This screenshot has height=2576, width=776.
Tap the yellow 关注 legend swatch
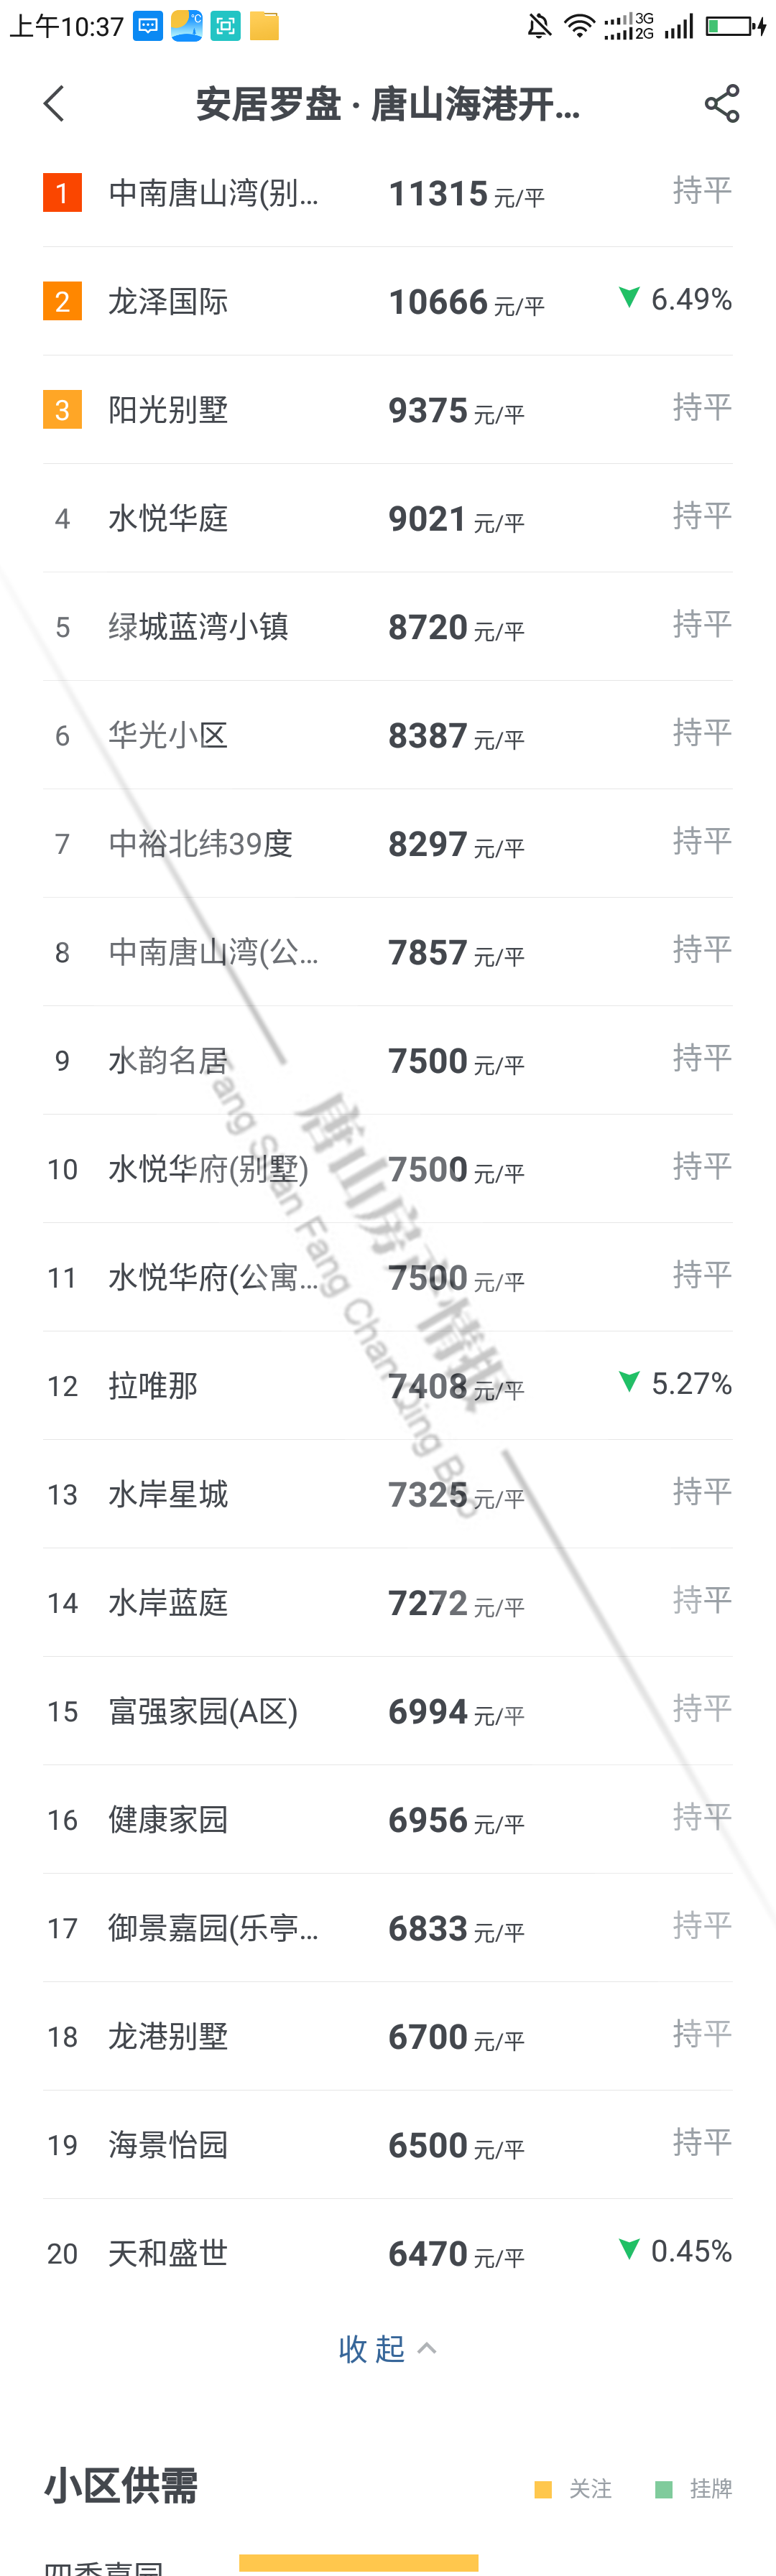[543, 2490]
